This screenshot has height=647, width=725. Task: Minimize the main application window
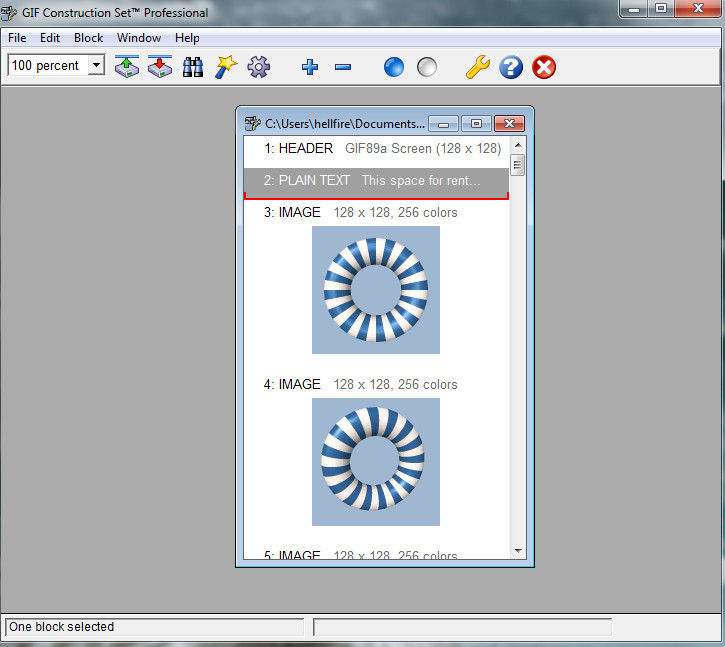634,9
